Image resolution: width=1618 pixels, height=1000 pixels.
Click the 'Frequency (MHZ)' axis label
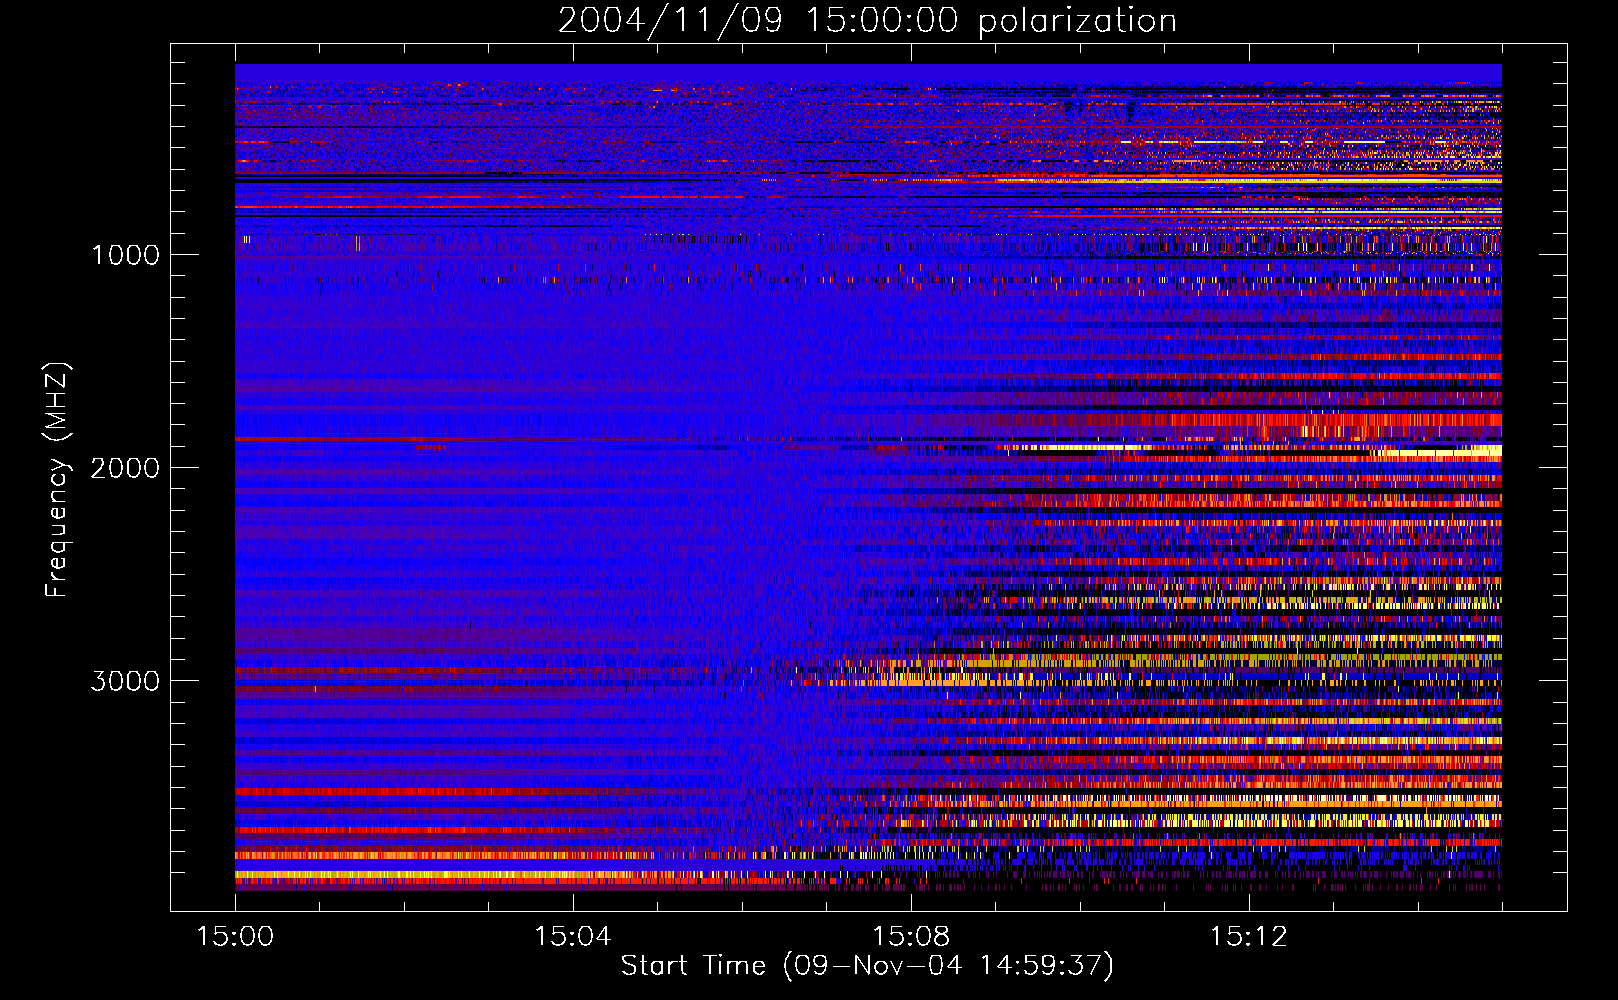[57, 480]
